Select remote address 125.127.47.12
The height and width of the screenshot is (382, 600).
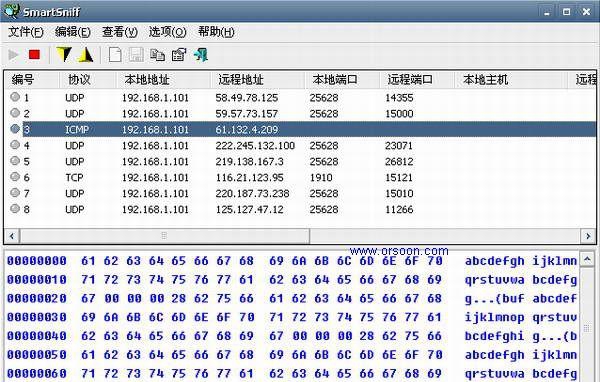(249, 209)
